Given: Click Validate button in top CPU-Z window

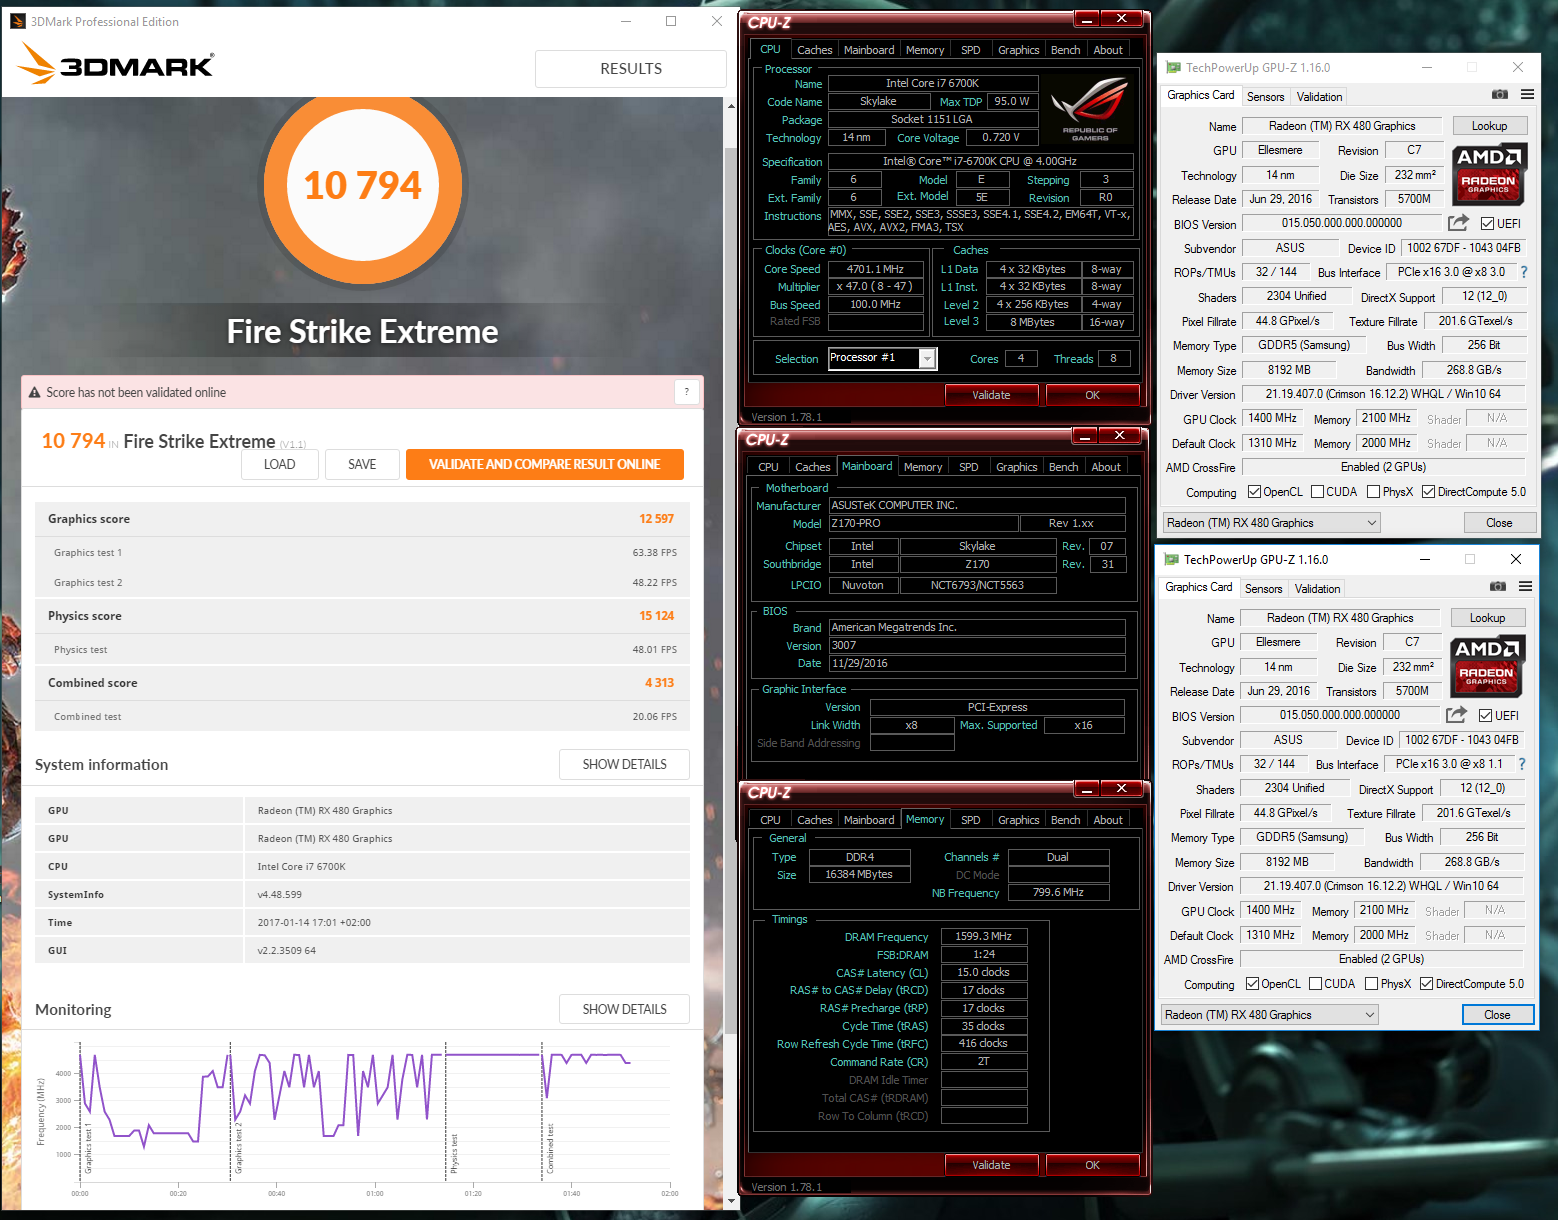Looking at the screenshot, I should [x=991, y=395].
